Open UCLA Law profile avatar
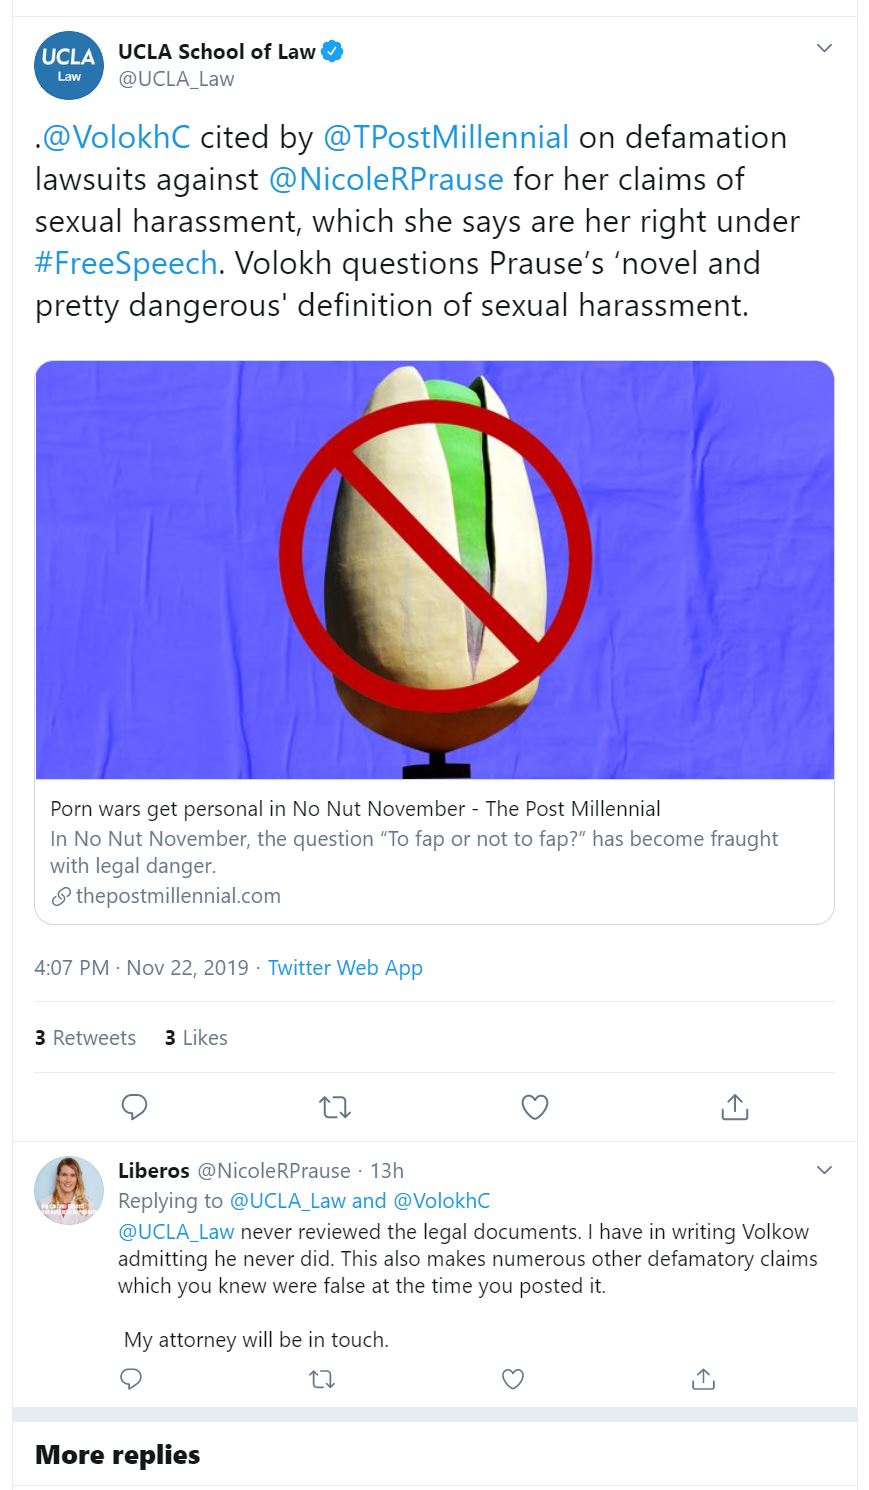This screenshot has width=869, height=1490. 70,65
